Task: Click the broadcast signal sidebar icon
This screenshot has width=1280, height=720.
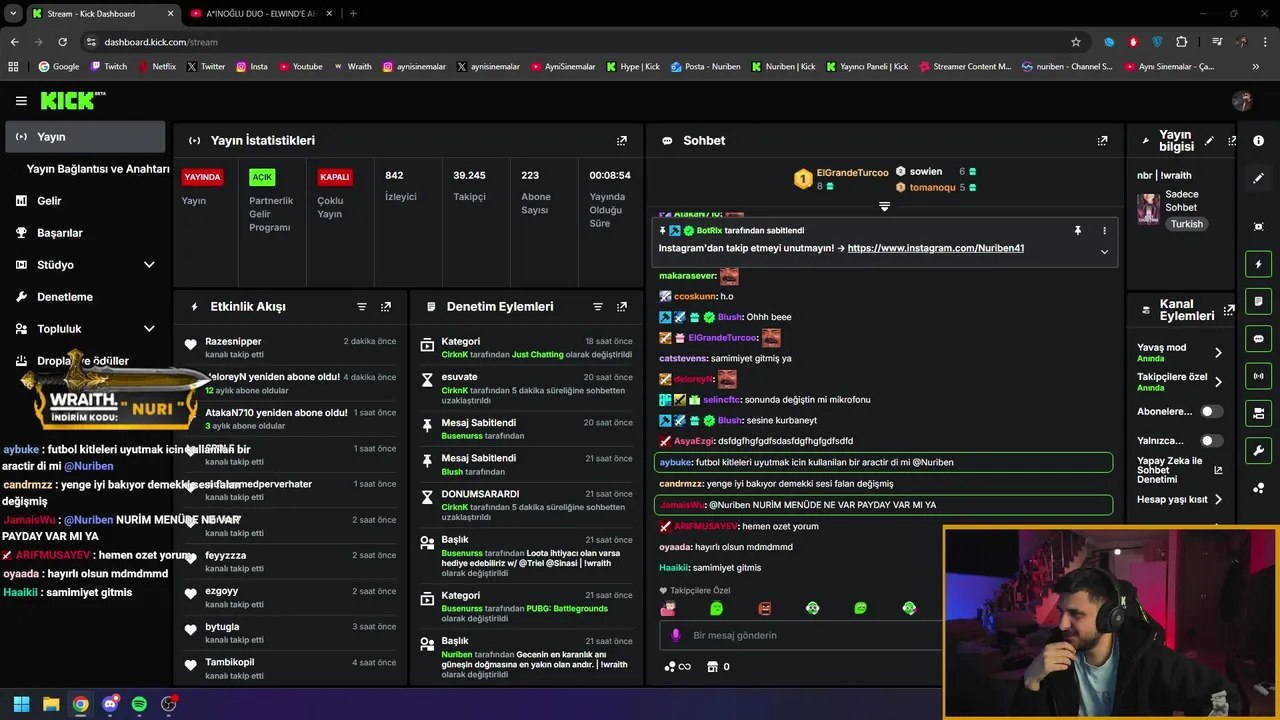Action: point(1259,376)
